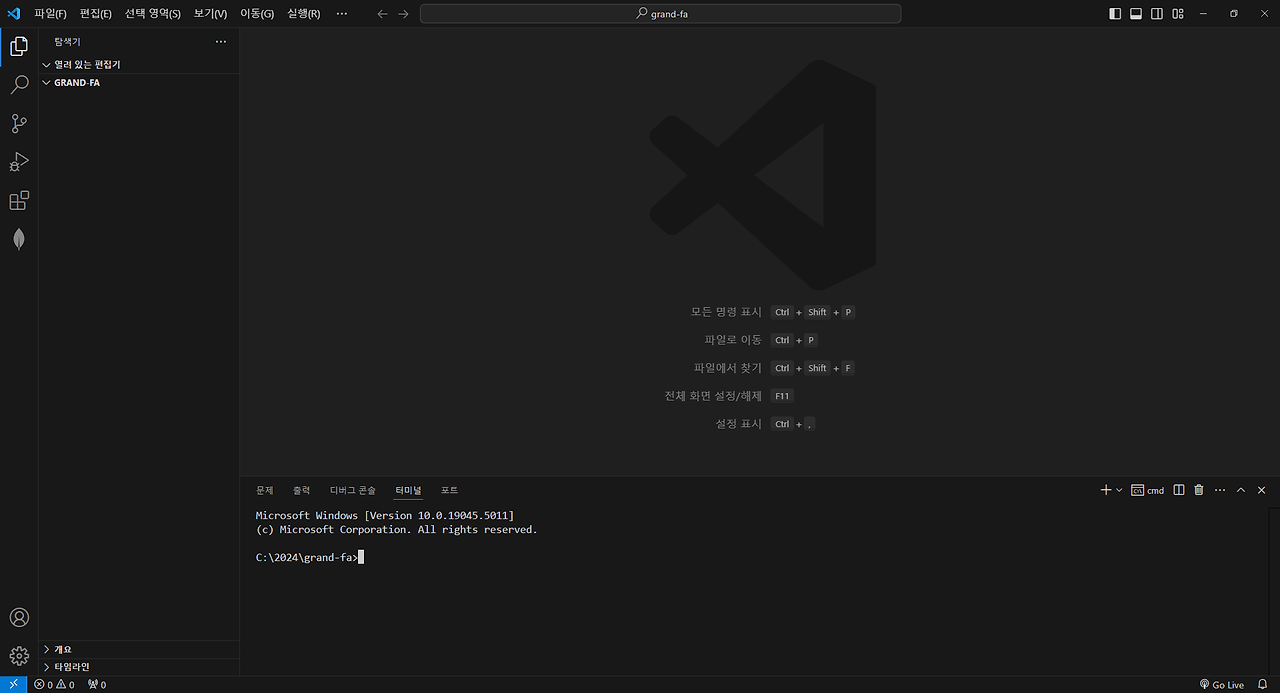Create a new terminal with plus icon

(1106, 490)
